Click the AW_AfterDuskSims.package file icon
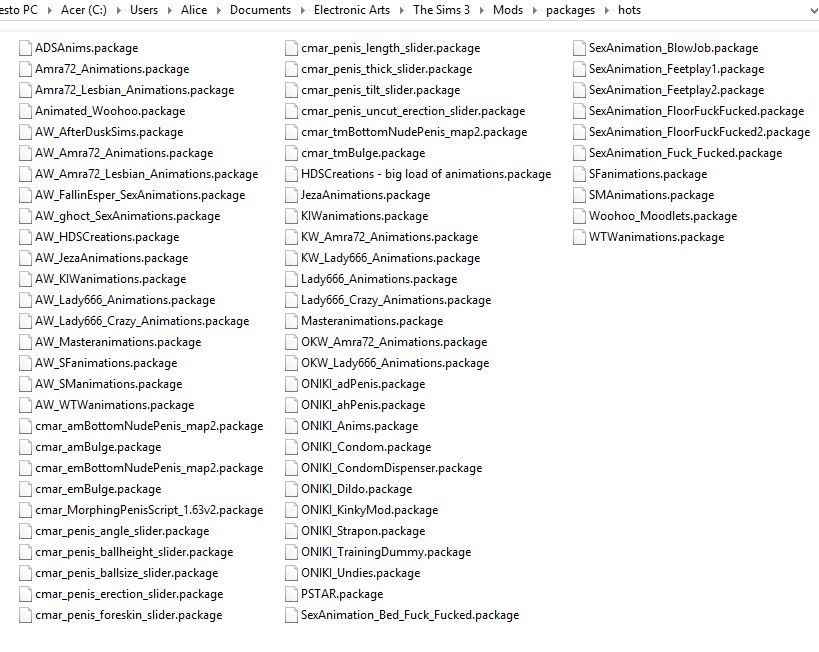Viewport: 819px width, 652px height. click(25, 132)
